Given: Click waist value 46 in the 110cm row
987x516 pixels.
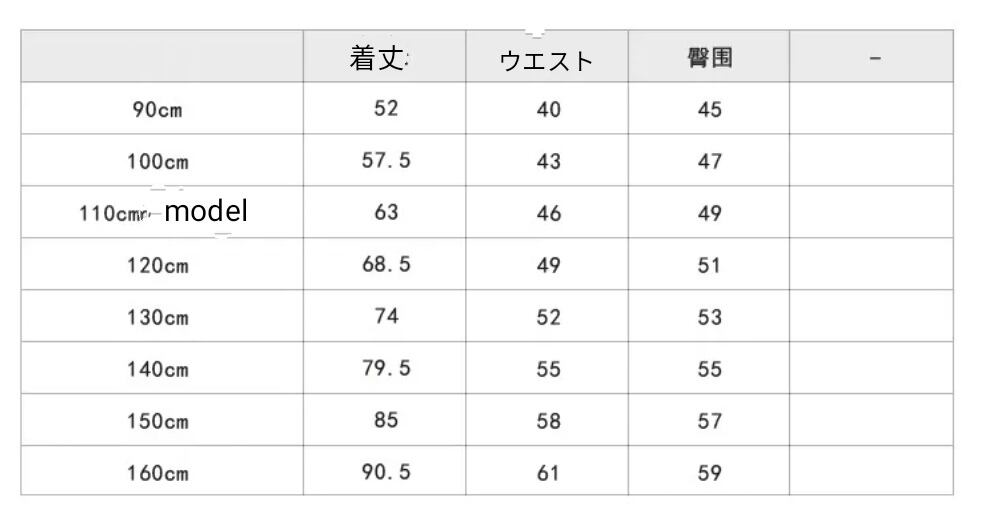Looking at the screenshot, I should 548,213.
